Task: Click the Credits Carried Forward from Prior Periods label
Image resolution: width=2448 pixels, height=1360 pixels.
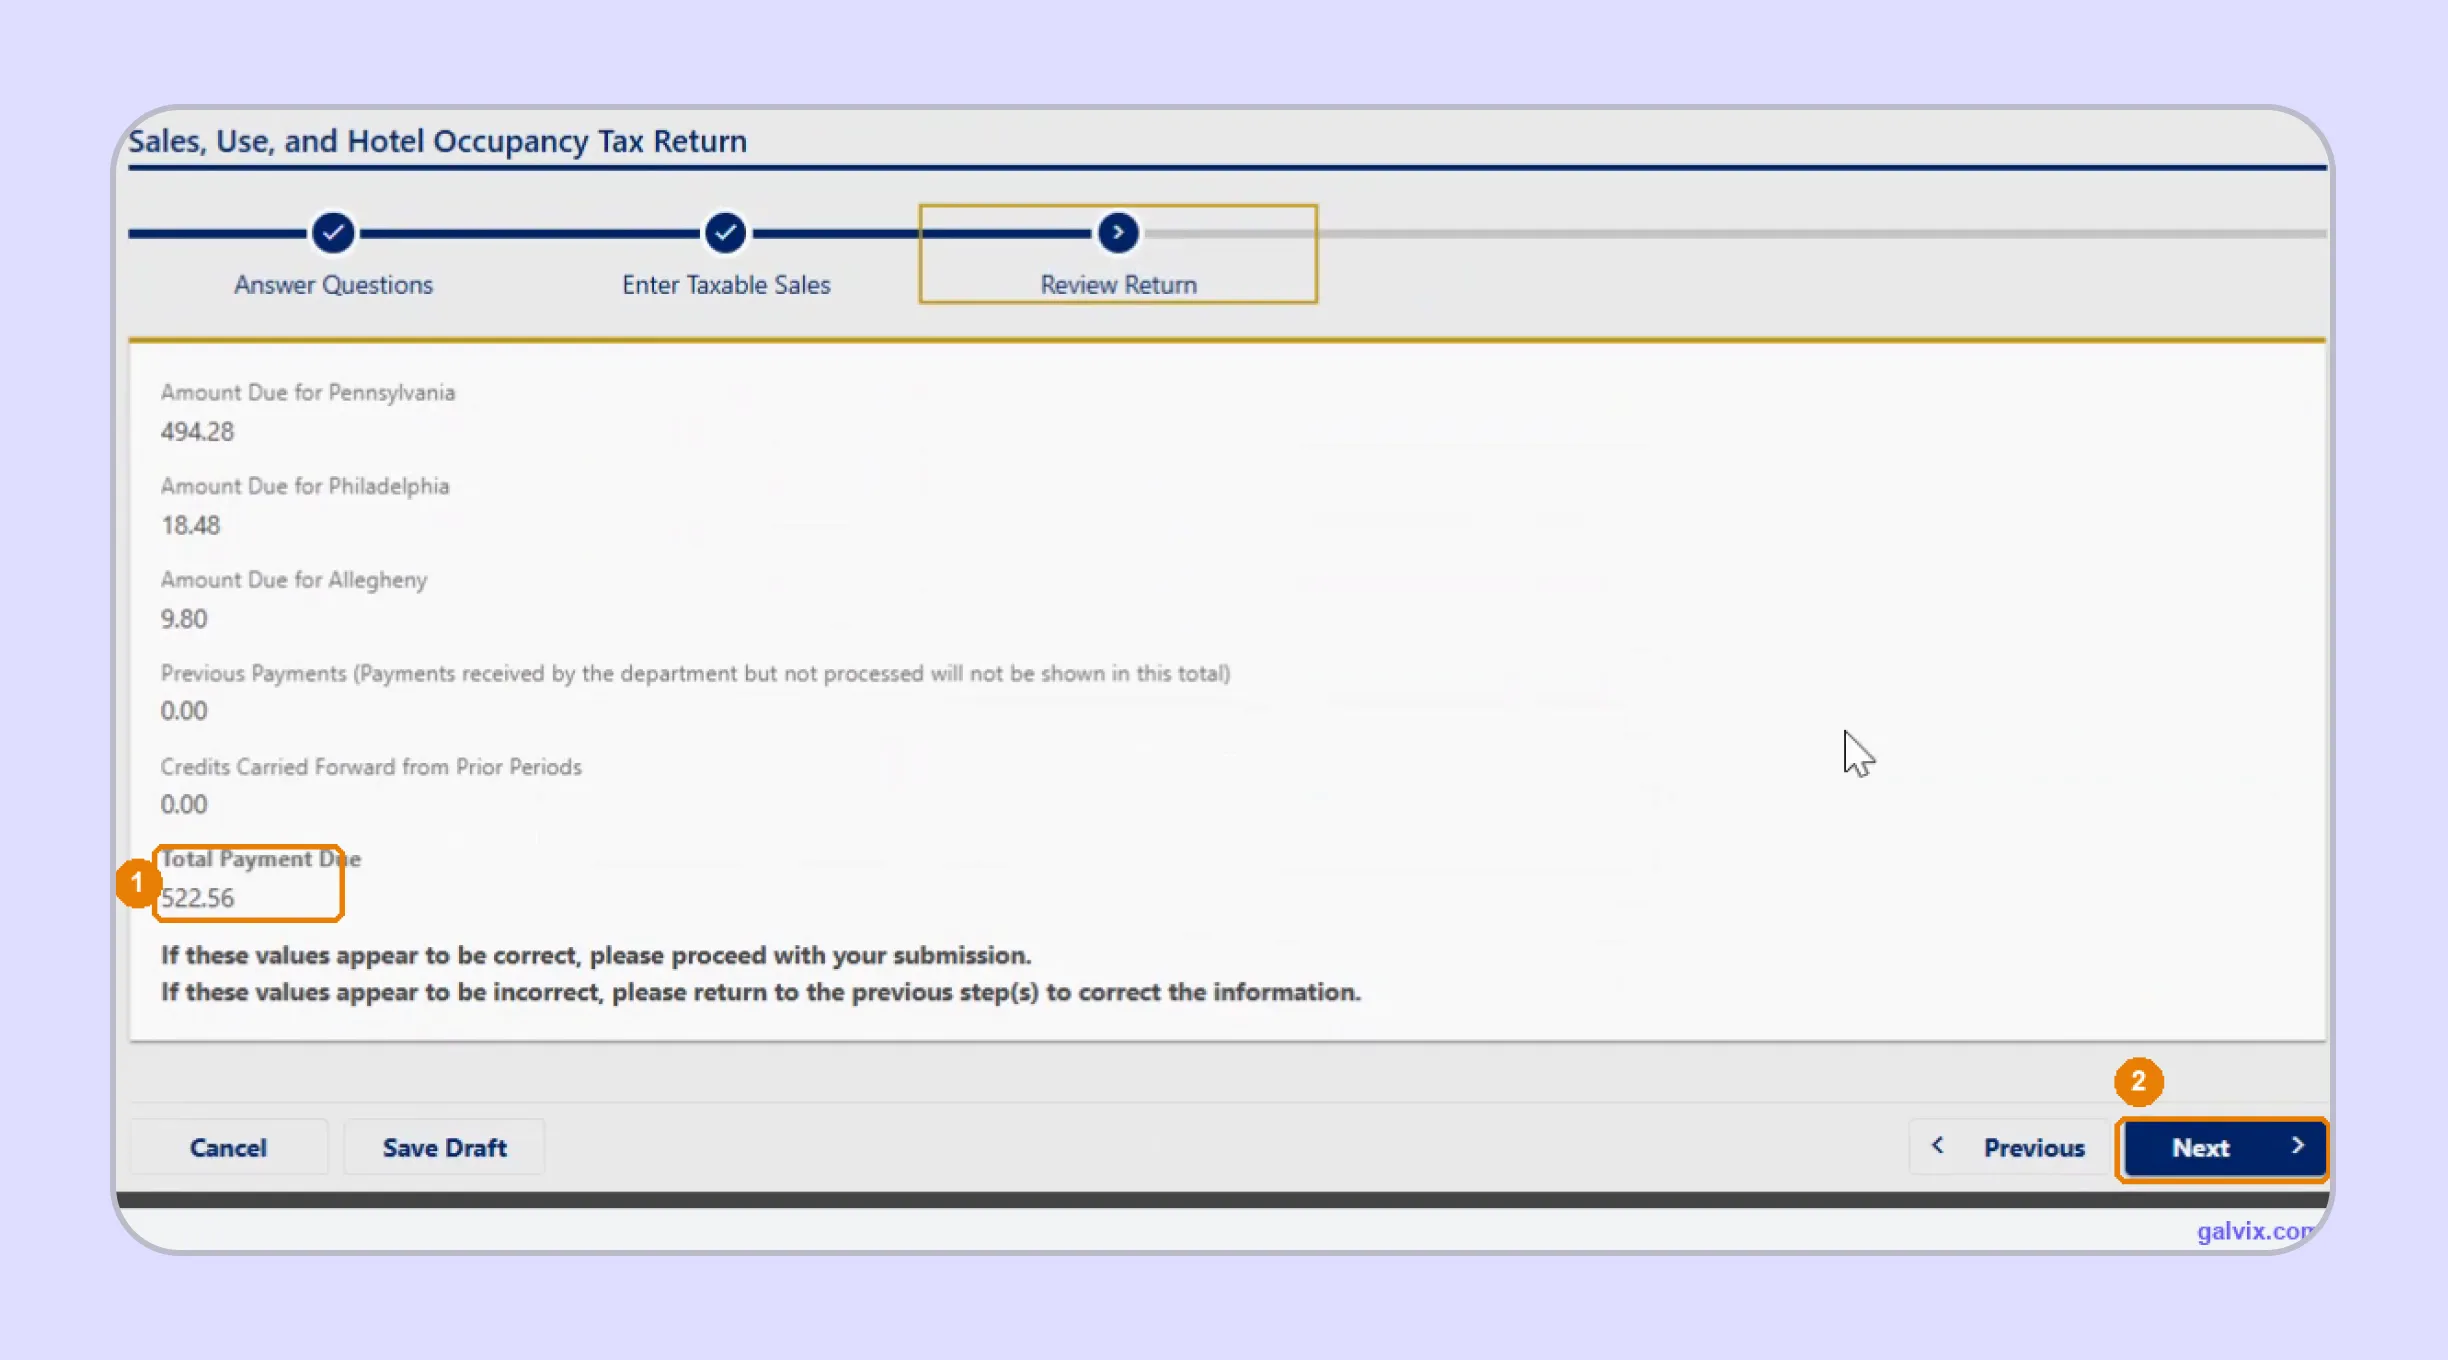Action: pos(371,767)
